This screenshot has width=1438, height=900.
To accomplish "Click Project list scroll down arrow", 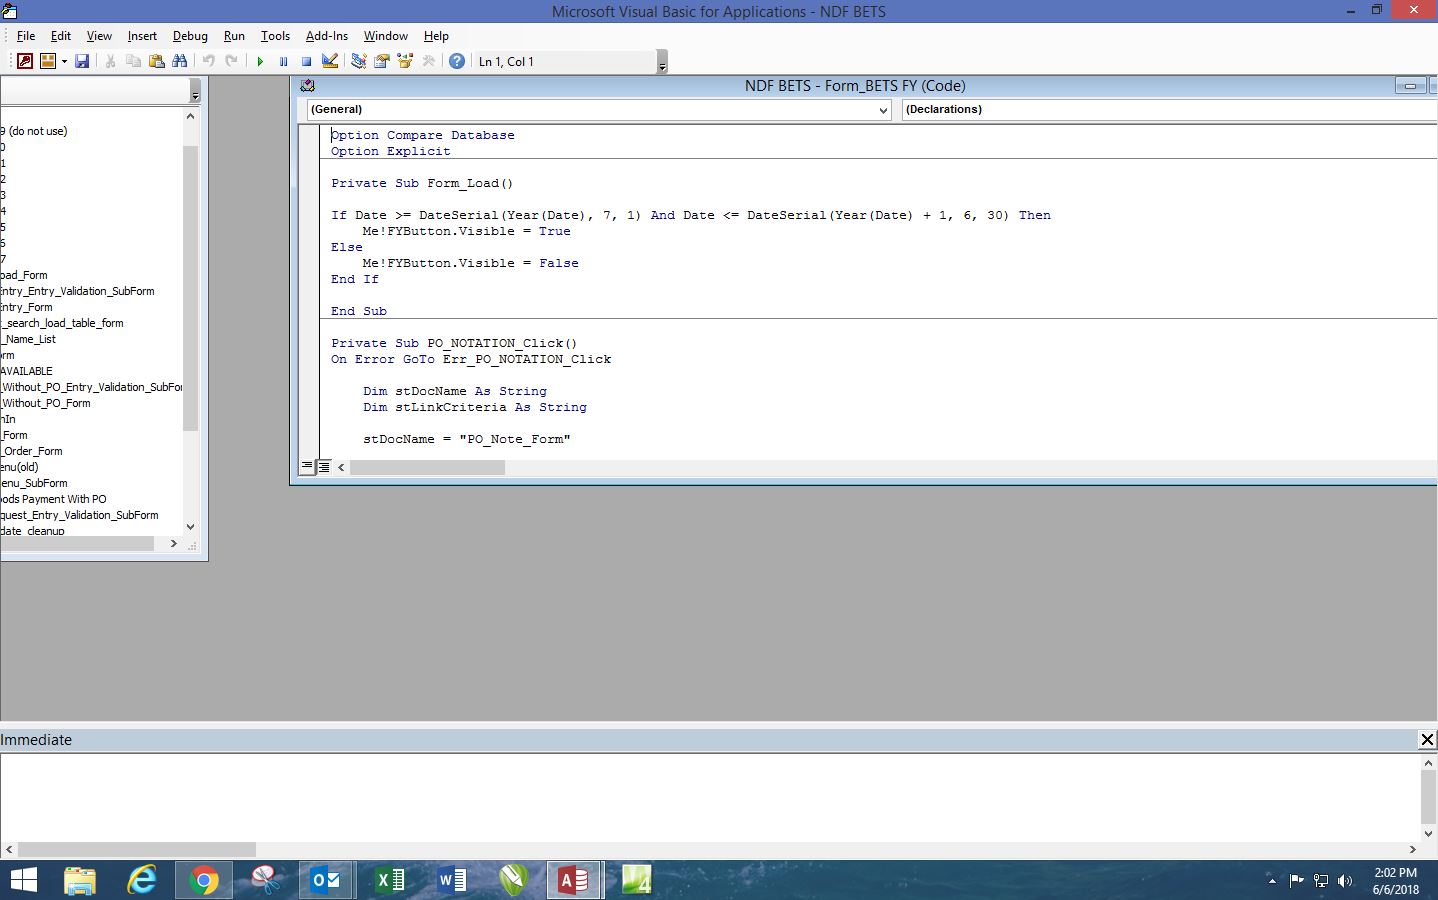I will tap(191, 527).
